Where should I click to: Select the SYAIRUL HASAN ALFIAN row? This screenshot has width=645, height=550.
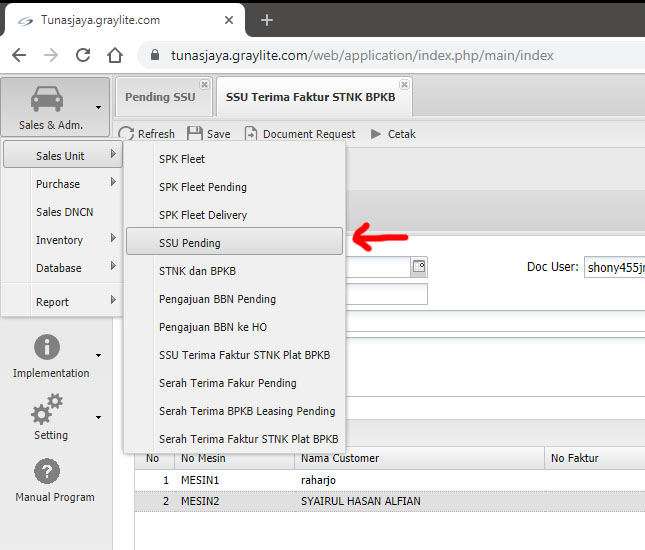point(360,501)
